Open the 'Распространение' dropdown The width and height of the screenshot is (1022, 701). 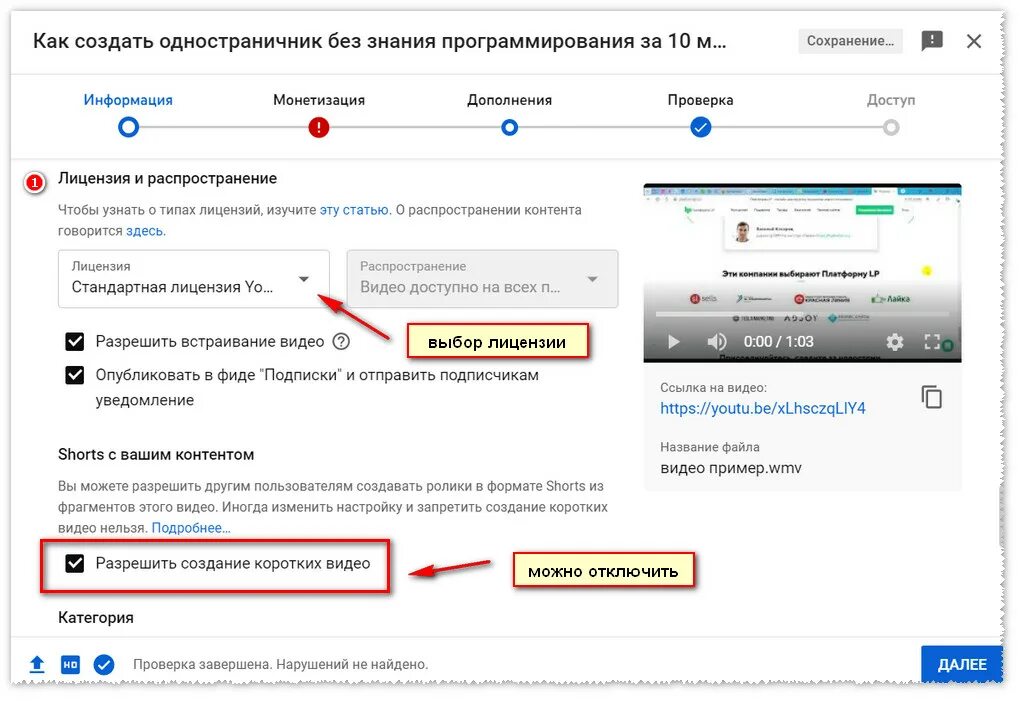point(482,279)
